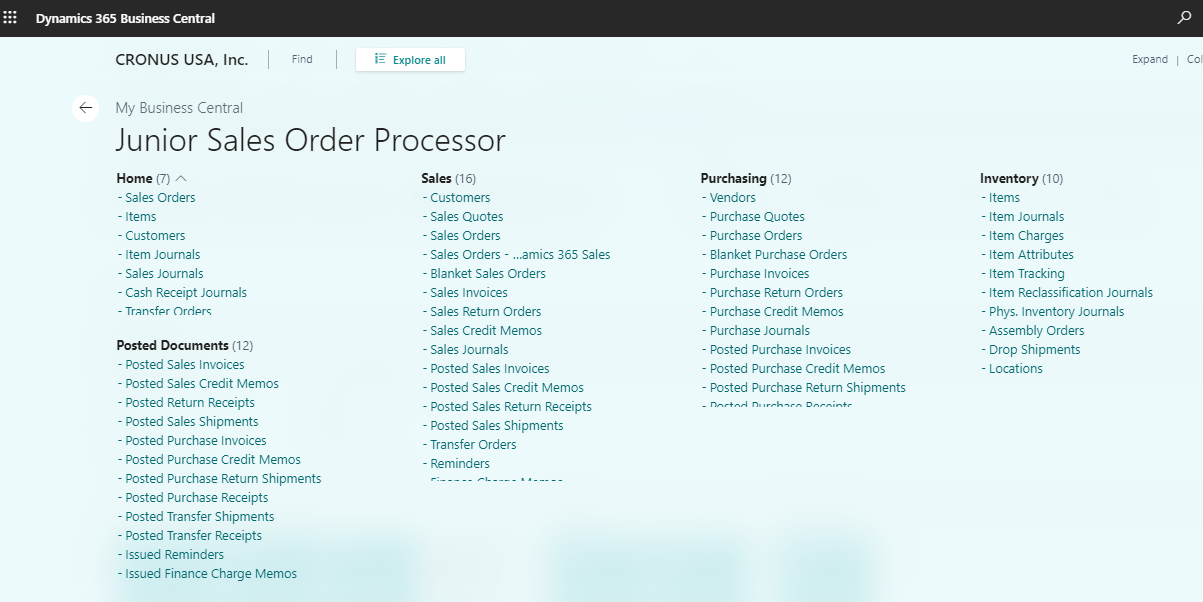Open Sales Orders under Home

pos(160,198)
